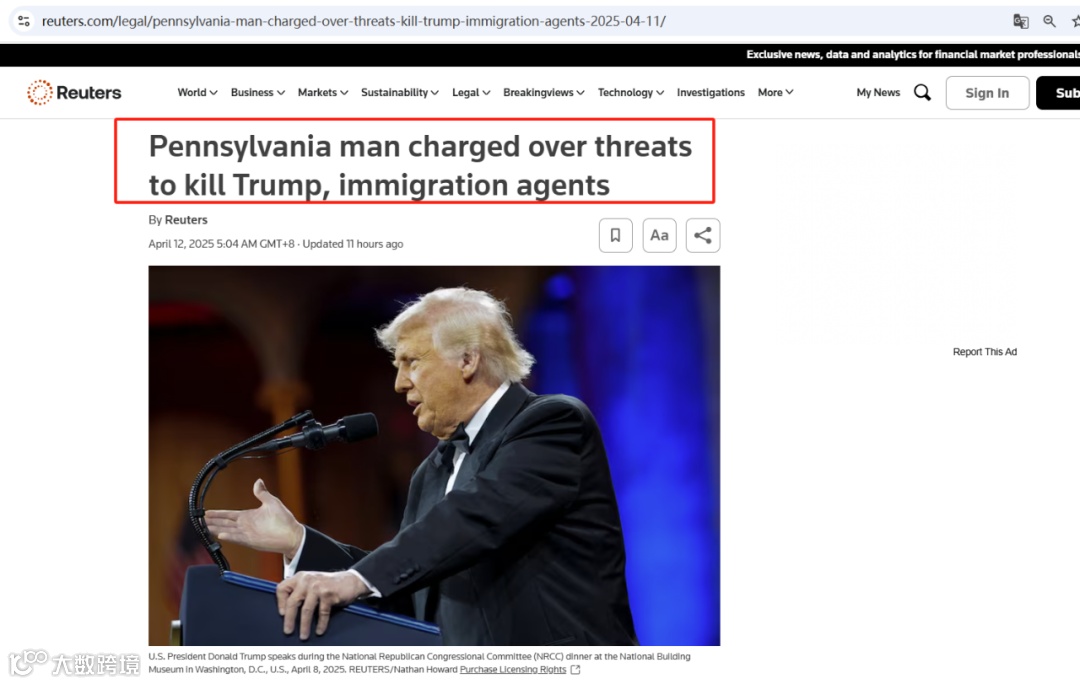
Task: Bookmark this article with the bookmark icon
Action: pos(616,236)
